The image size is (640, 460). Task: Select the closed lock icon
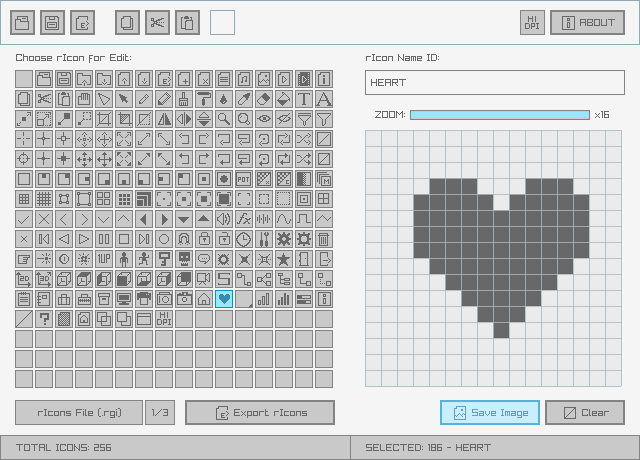204,239
